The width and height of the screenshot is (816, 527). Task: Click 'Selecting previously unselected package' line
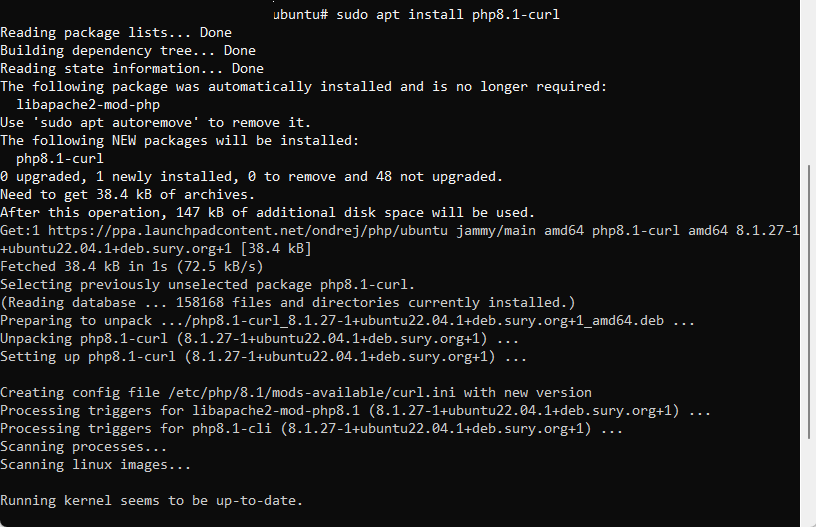click(x=208, y=285)
